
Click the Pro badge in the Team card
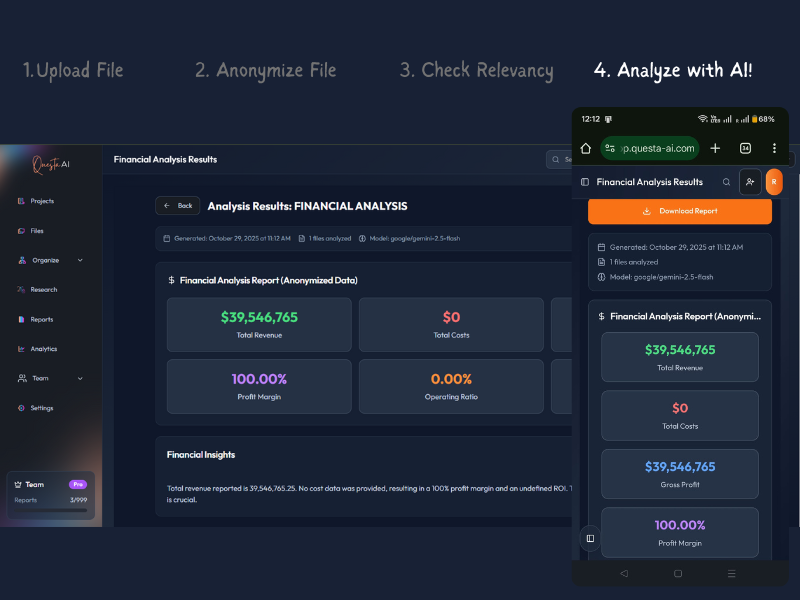(x=78, y=484)
